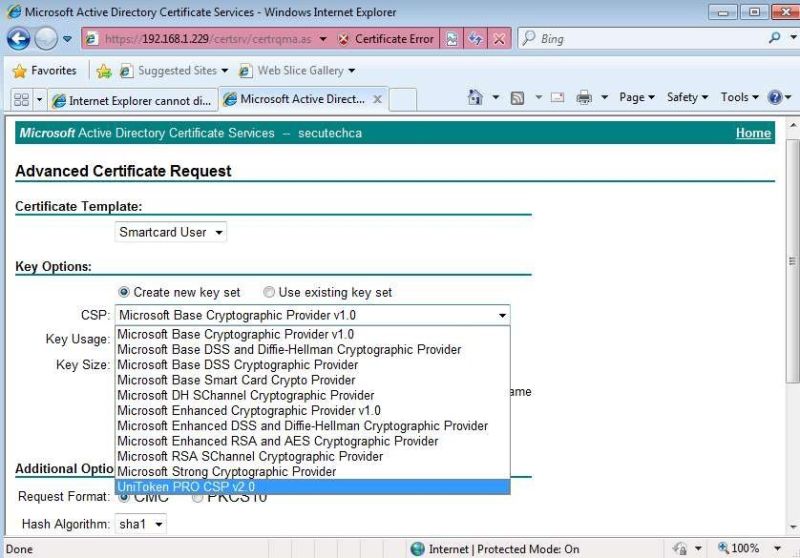Click Internet Protected Mode status bar zone
This screenshot has width=800, height=558.
(496, 549)
